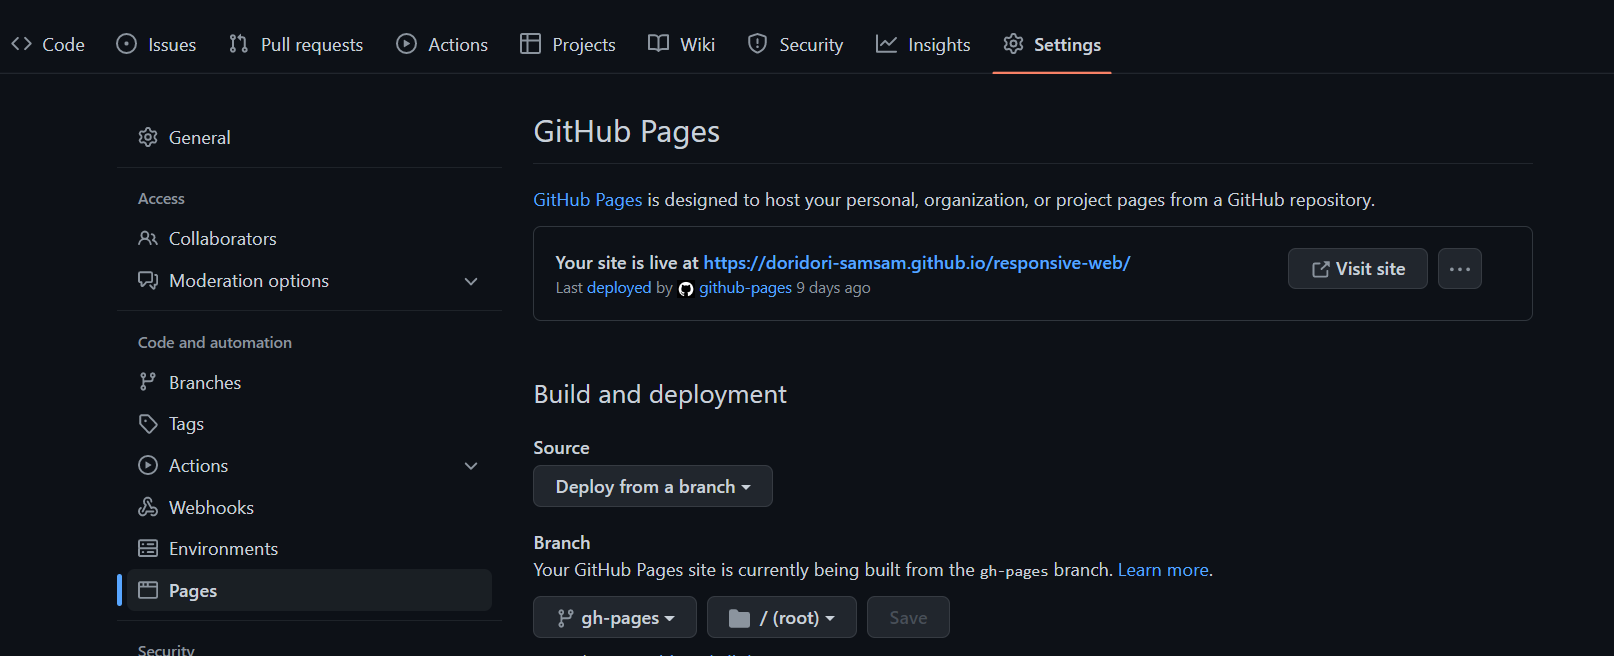Open the Projects tab
The height and width of the screenshot is (656, 1614).
(568, 44)
